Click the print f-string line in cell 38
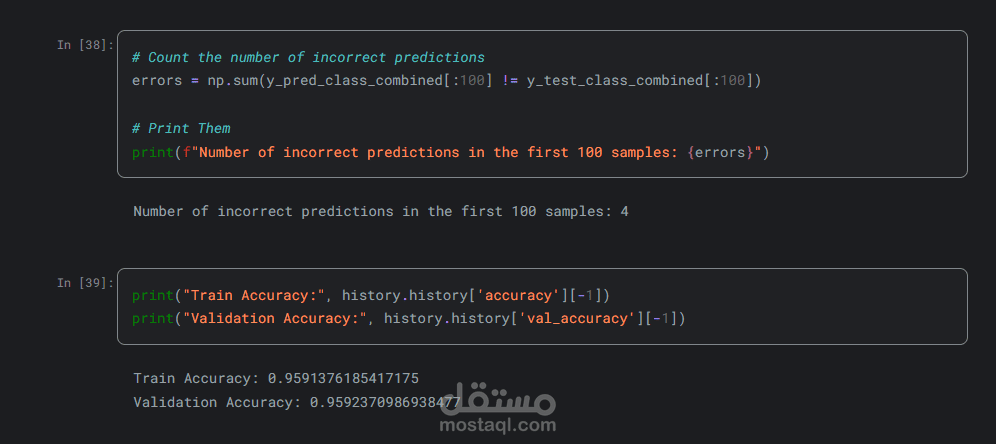The height and width of the screenshot is (444, 996). [x=450, y=152]
